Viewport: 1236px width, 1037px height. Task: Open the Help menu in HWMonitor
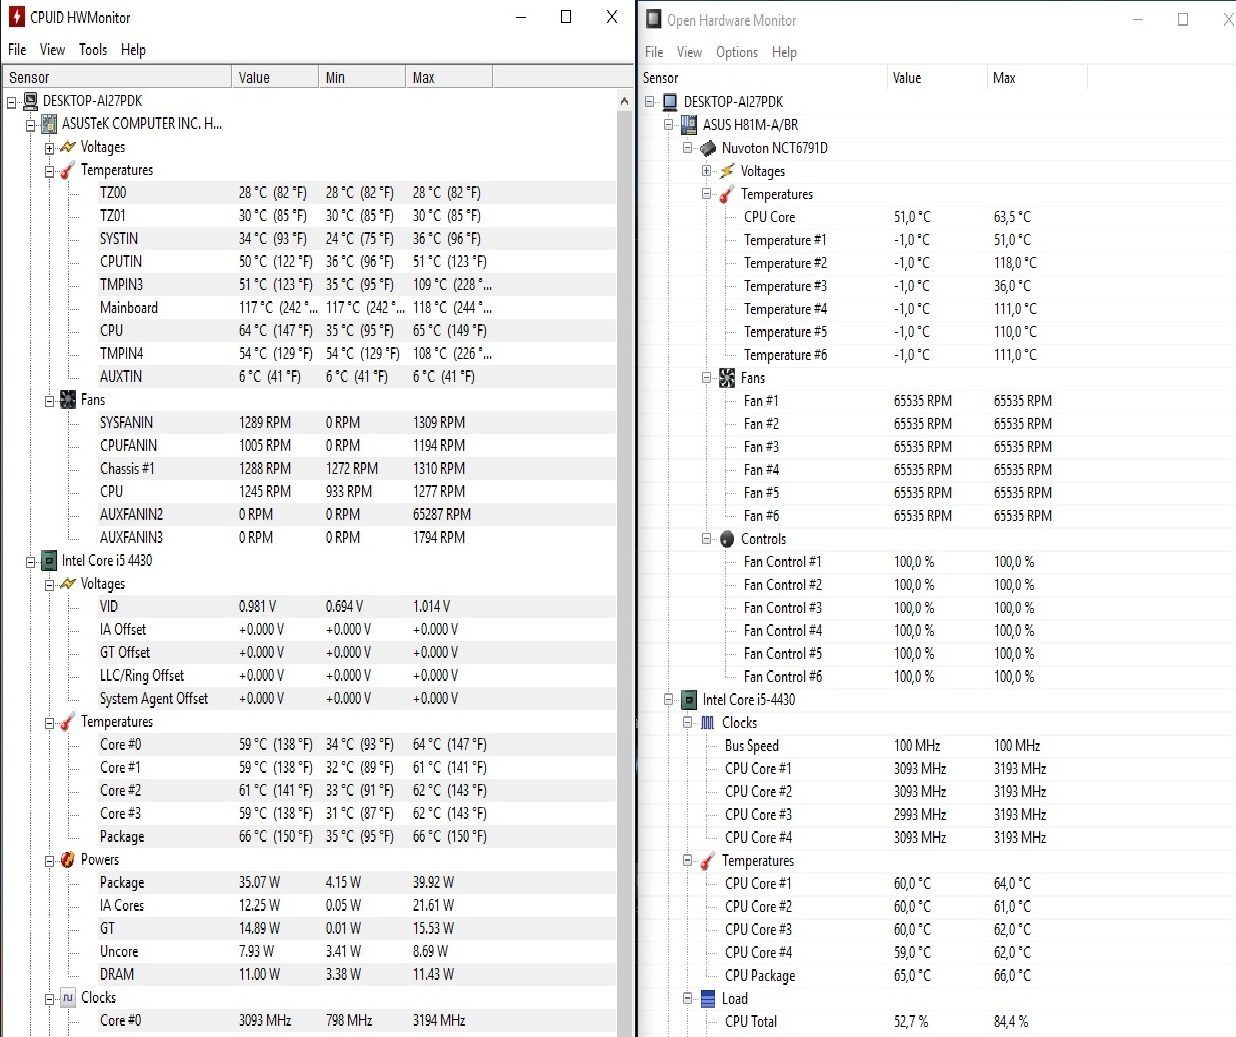click(133, 50)
